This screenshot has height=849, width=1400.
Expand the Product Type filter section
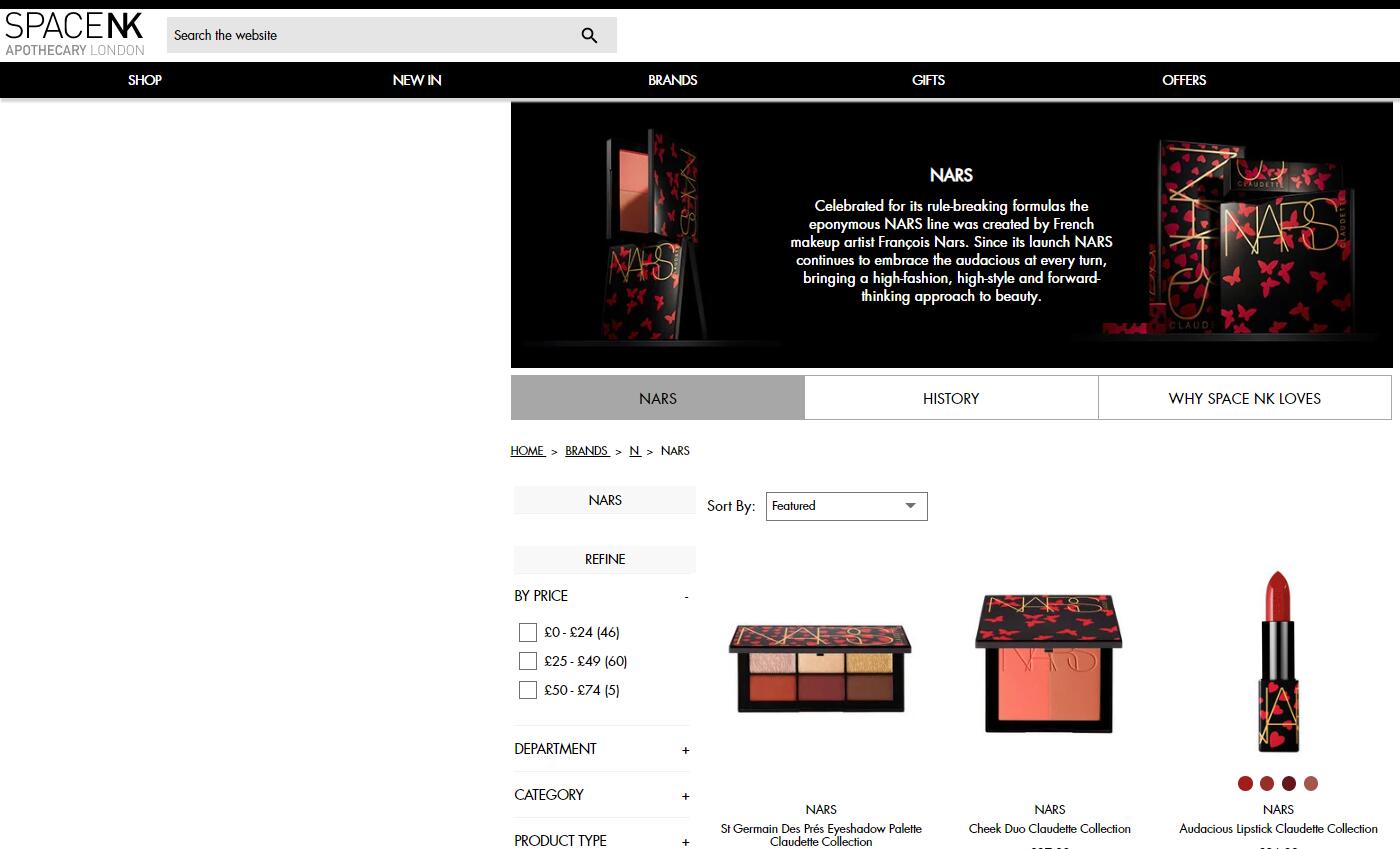pyautogui.click(x=602, y=841)
